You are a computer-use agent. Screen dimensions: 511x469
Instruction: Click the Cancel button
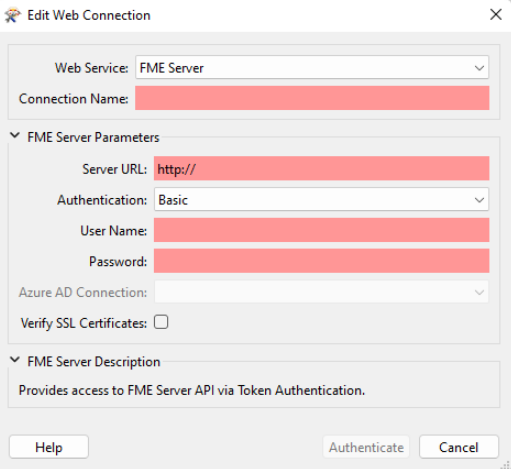[459, 447]
